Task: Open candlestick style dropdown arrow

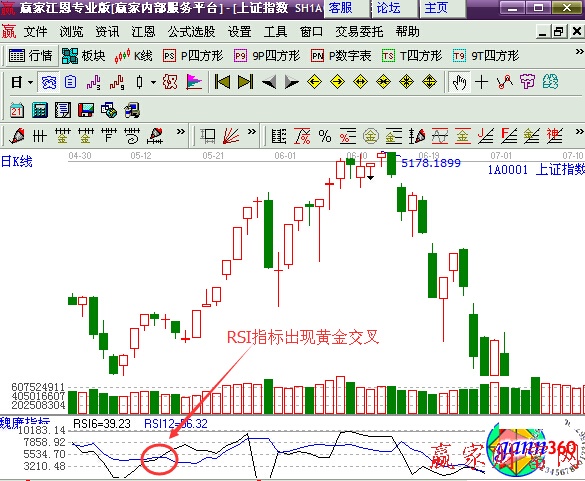Action: coord(153,82)
